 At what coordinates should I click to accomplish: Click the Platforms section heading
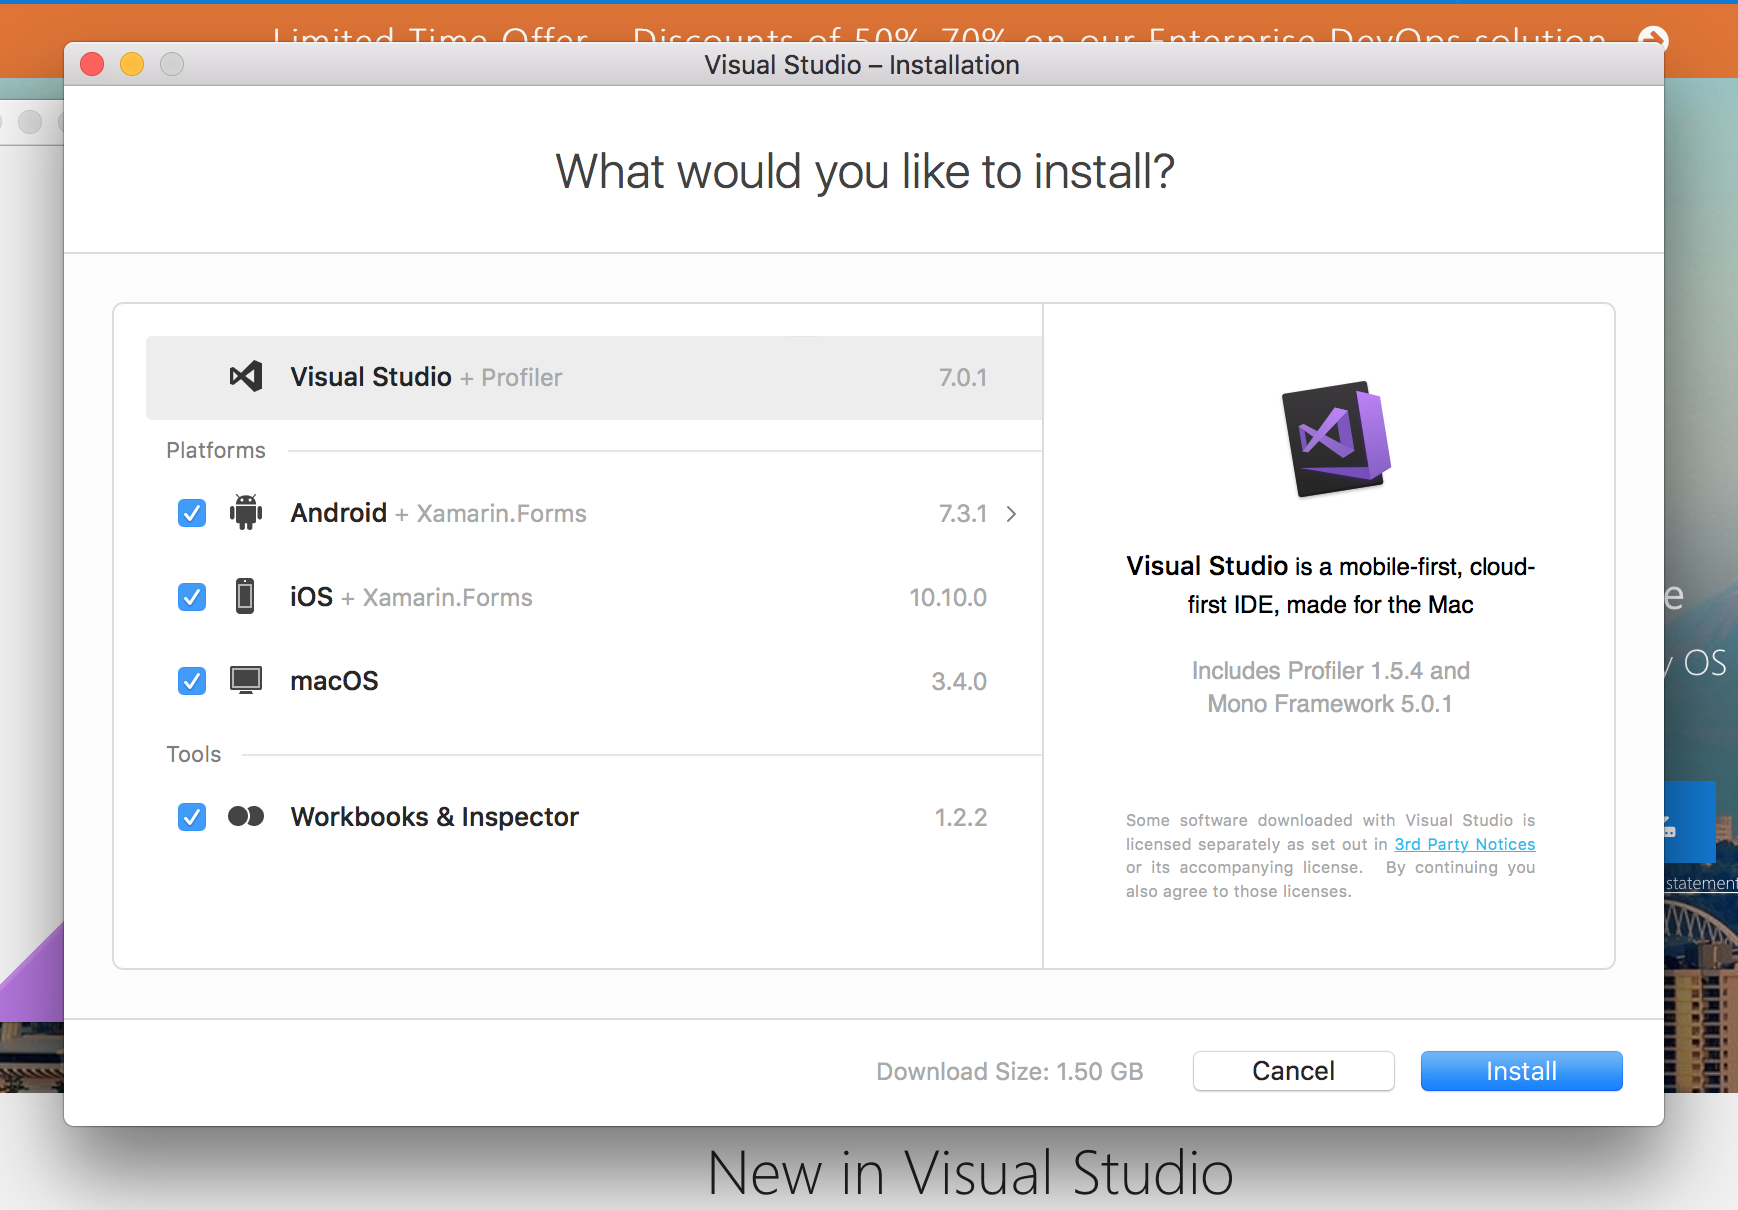216,450
